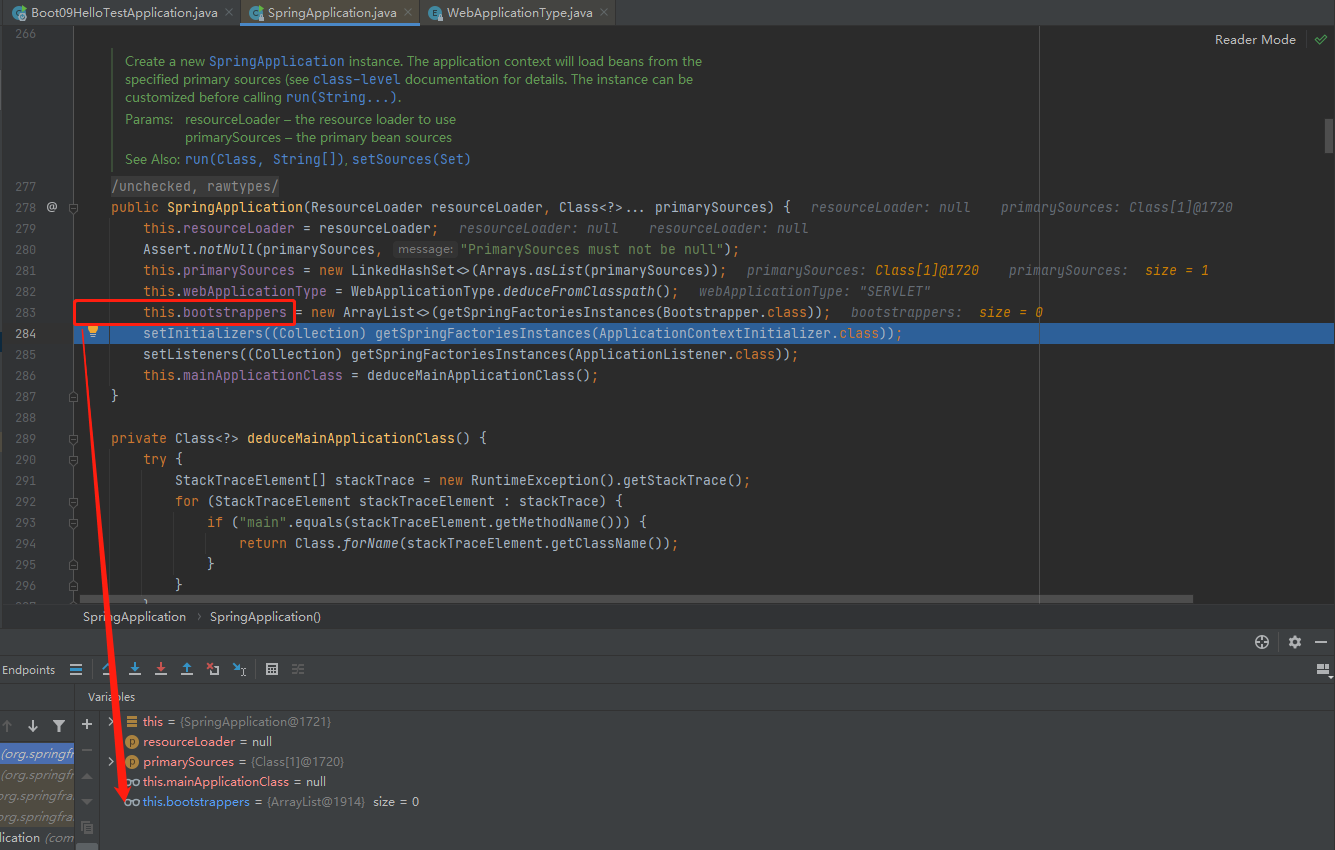Click the Drop Frame icon
This screenshot has height=850, width=1335.
[x=213, y=669]
